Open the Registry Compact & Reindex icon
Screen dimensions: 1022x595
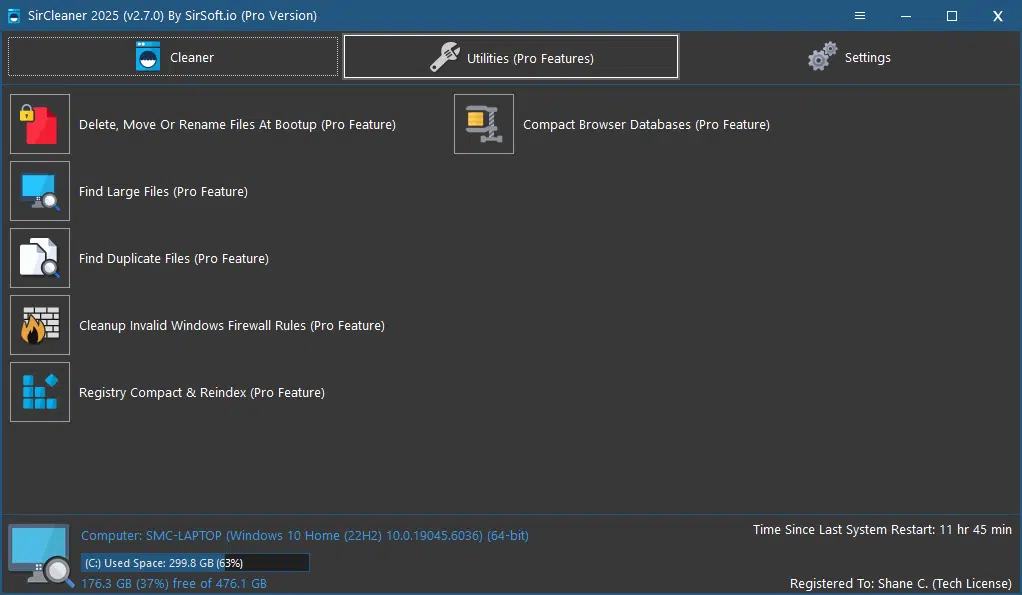pyautogui.click(x=40, y=392)
